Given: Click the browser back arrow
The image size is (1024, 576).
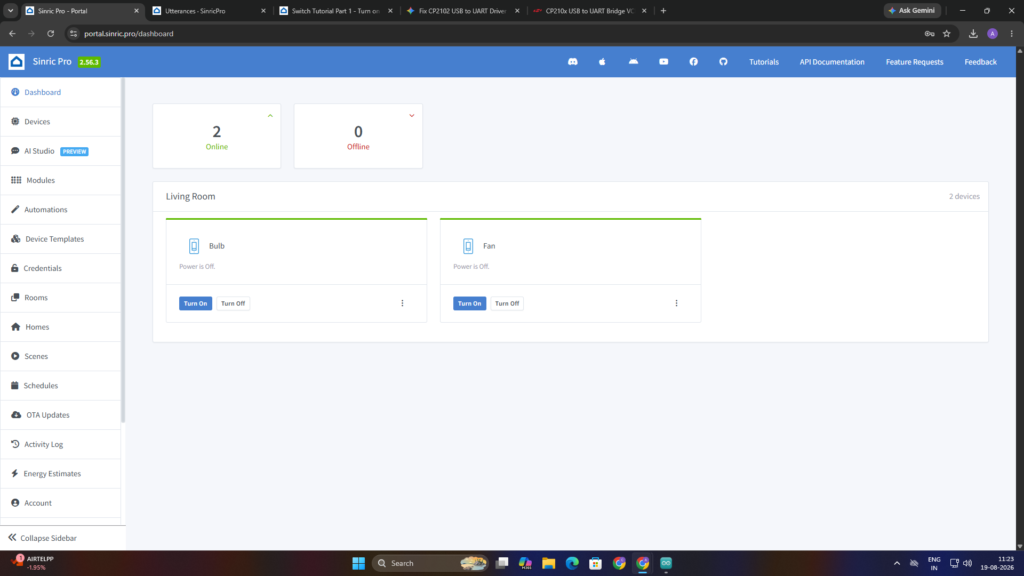Looking at the screenshot, I should tap(12, 33).
